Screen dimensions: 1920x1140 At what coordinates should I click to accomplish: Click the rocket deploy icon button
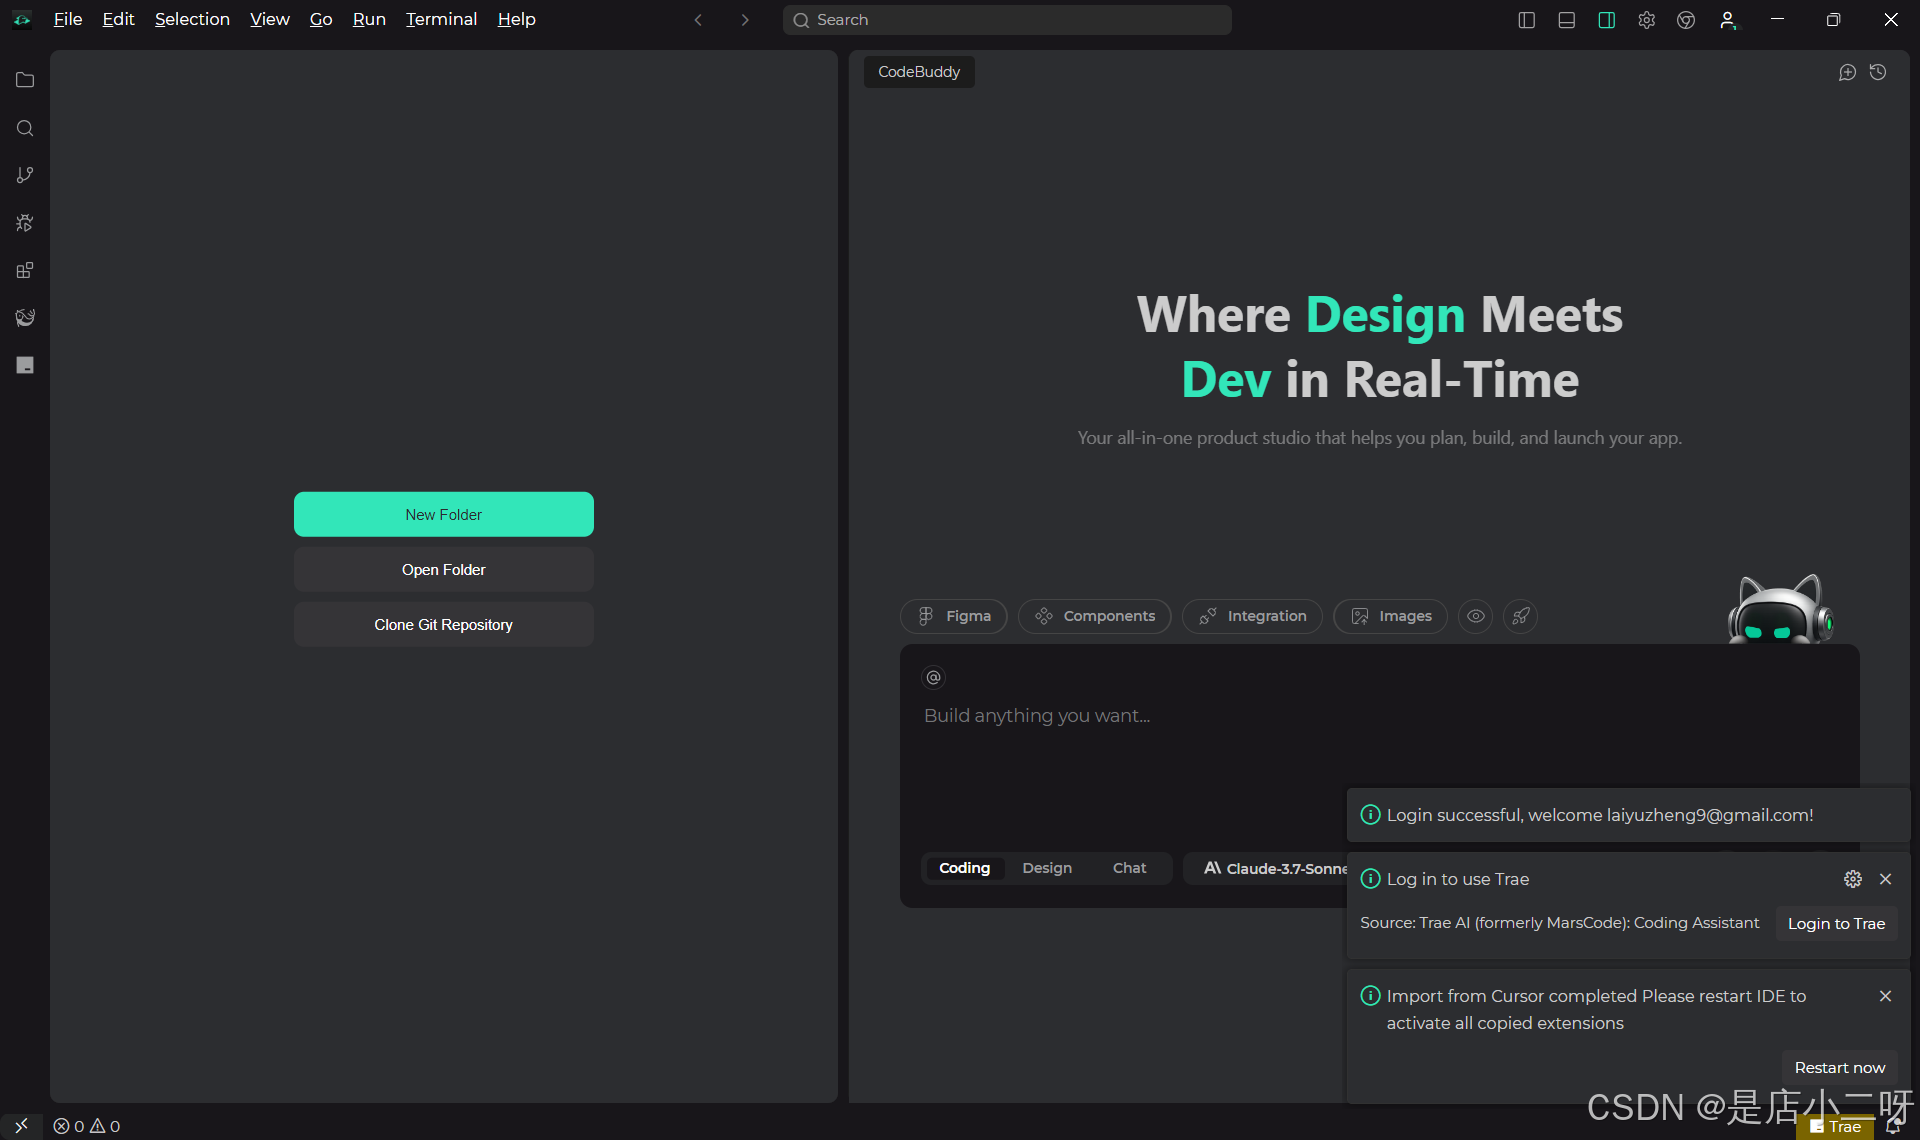point(1520,616)
